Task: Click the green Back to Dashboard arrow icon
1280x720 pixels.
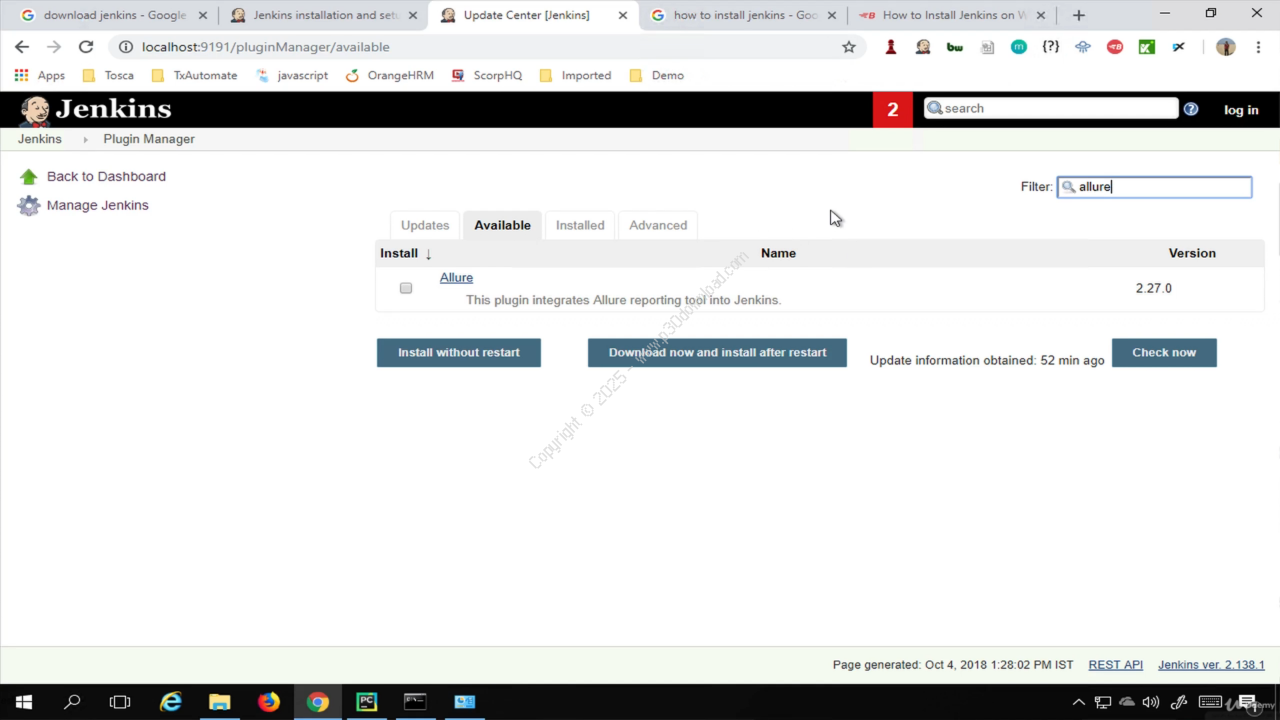Action: pos(29,177)
